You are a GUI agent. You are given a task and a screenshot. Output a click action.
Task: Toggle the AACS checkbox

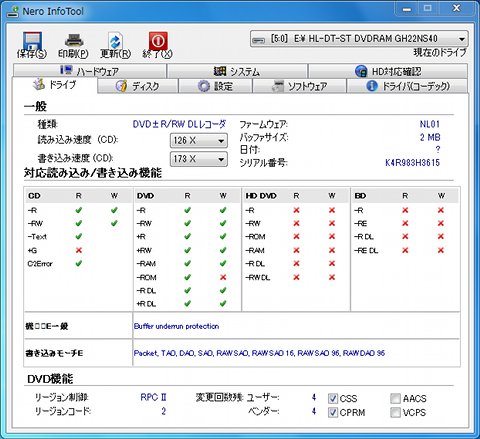pyautogui.click(x=395, y=398)
